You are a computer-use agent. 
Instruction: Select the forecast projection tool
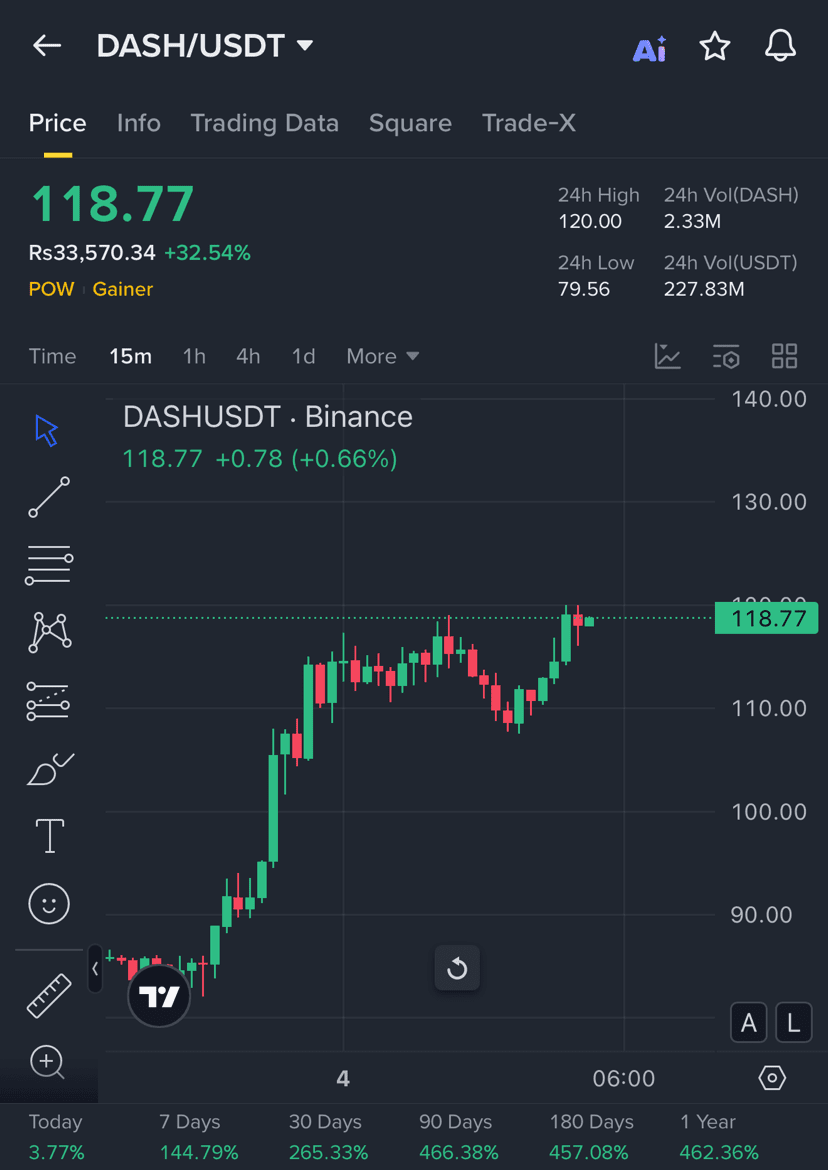click(48, 701)
